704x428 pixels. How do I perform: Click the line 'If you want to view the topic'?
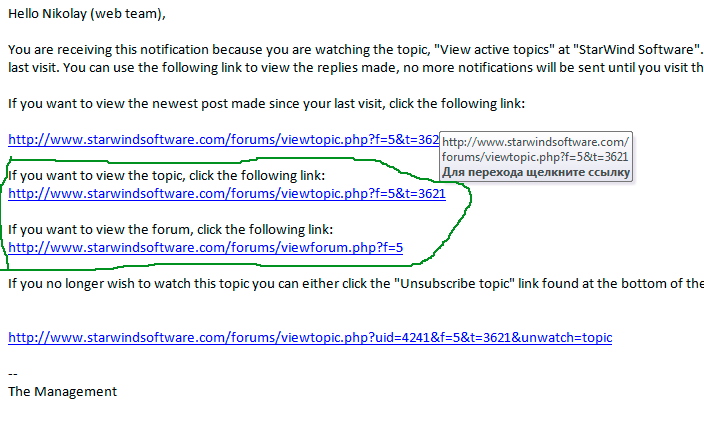point(167,176)
